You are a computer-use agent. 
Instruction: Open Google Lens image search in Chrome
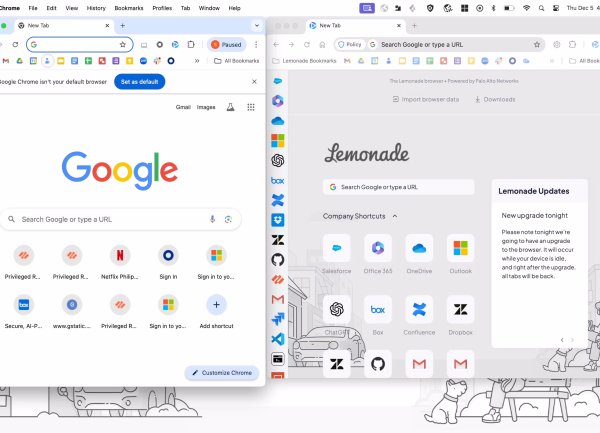pos(228,219)
